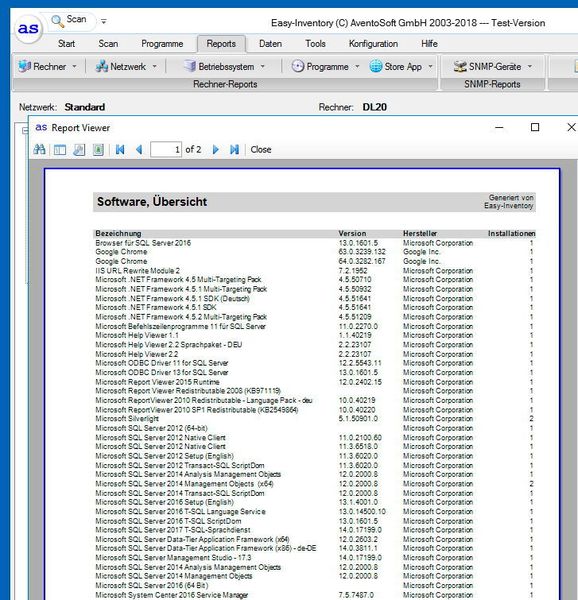Select the Reports ribbon tab
Image resolution: width=578 pixels, height=600 pixels.
221,44
